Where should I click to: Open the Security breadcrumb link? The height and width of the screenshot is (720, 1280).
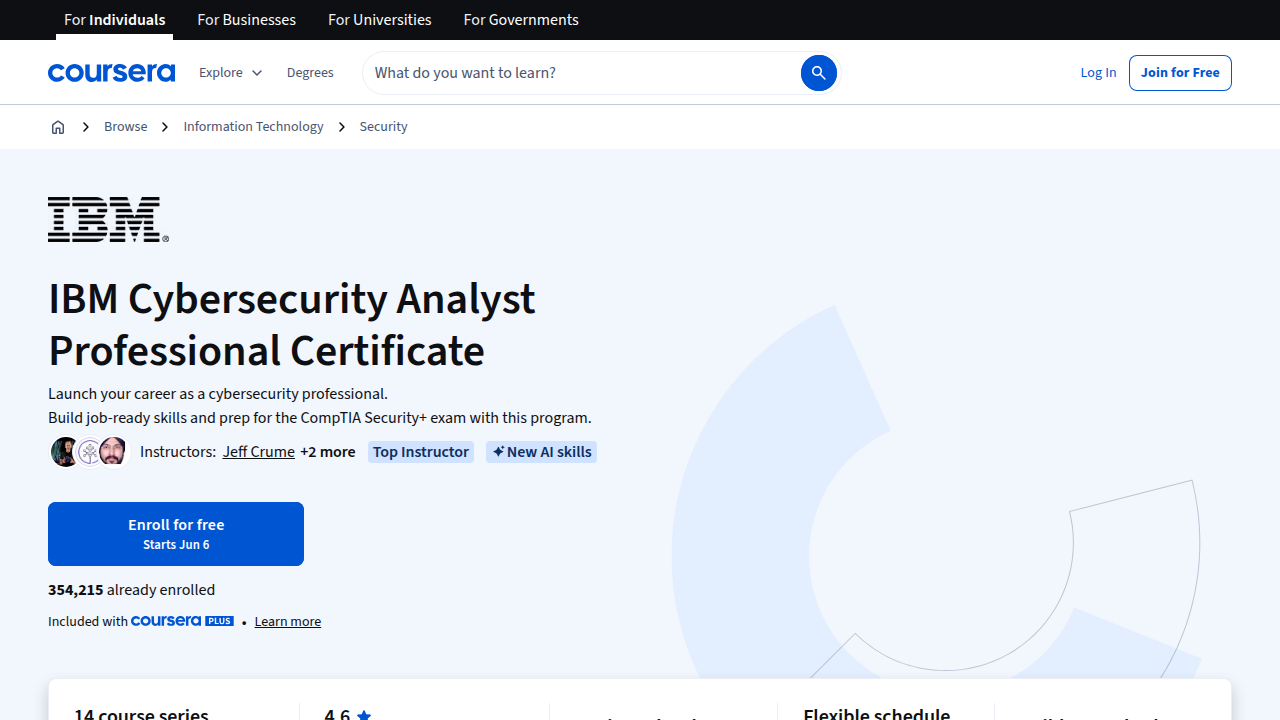tap(383, 127)
